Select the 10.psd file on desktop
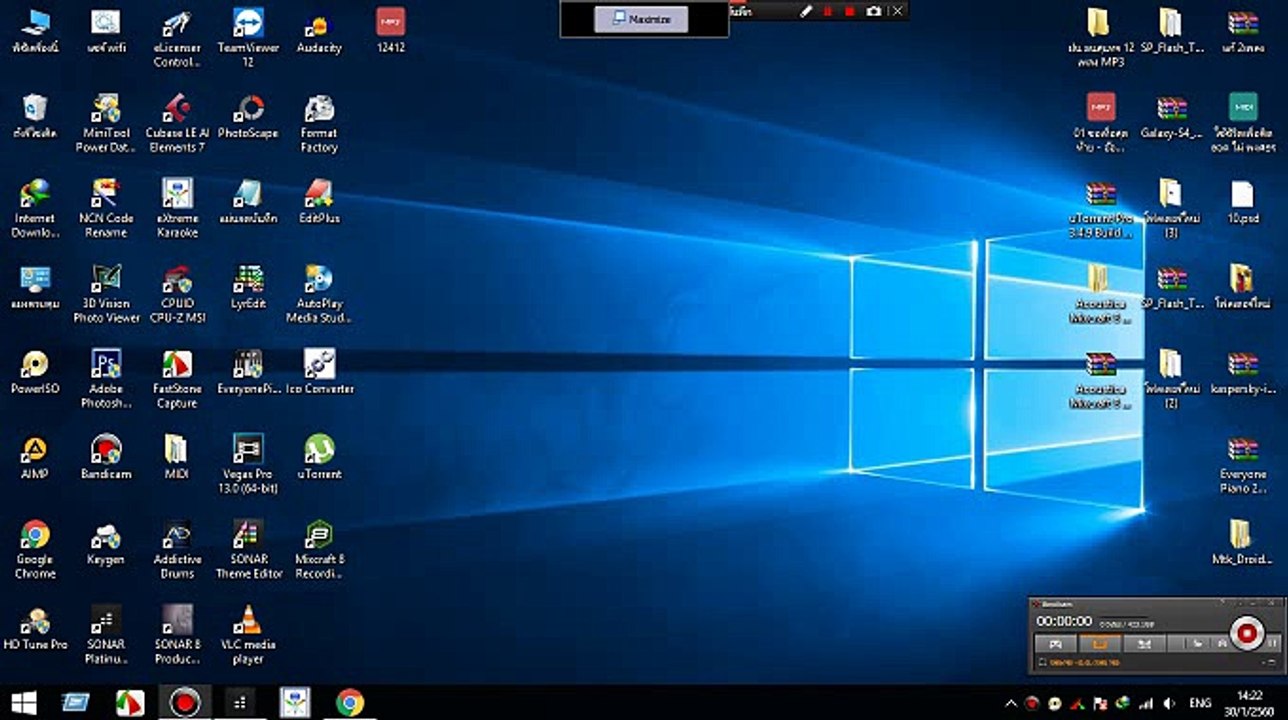1288x720 pixels. [x=1242, y=201]
